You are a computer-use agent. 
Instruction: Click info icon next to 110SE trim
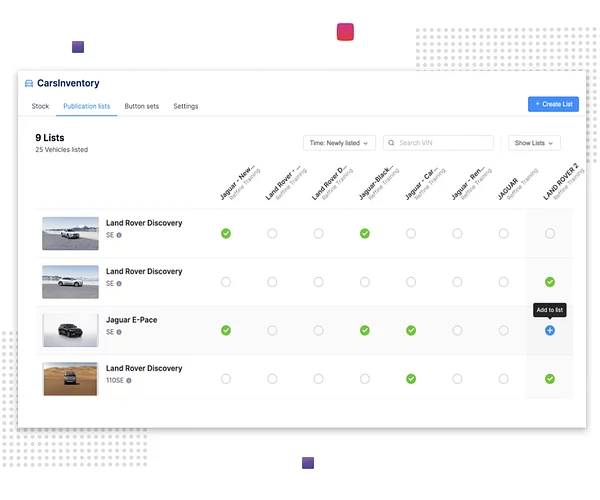click(x=129, y=380)
